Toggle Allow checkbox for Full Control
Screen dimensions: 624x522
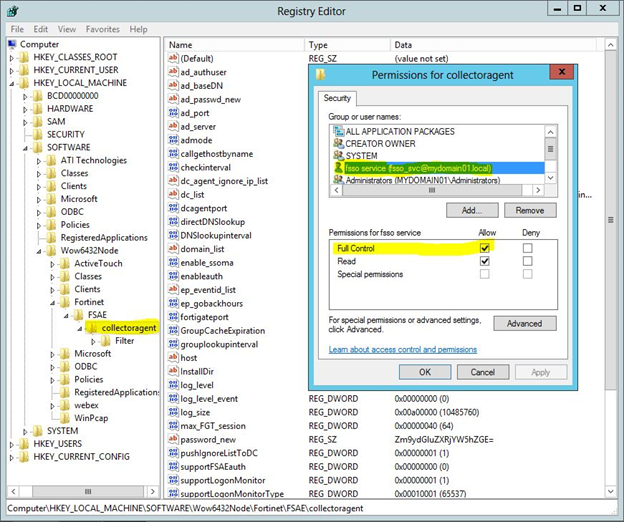tap(485, 247)
